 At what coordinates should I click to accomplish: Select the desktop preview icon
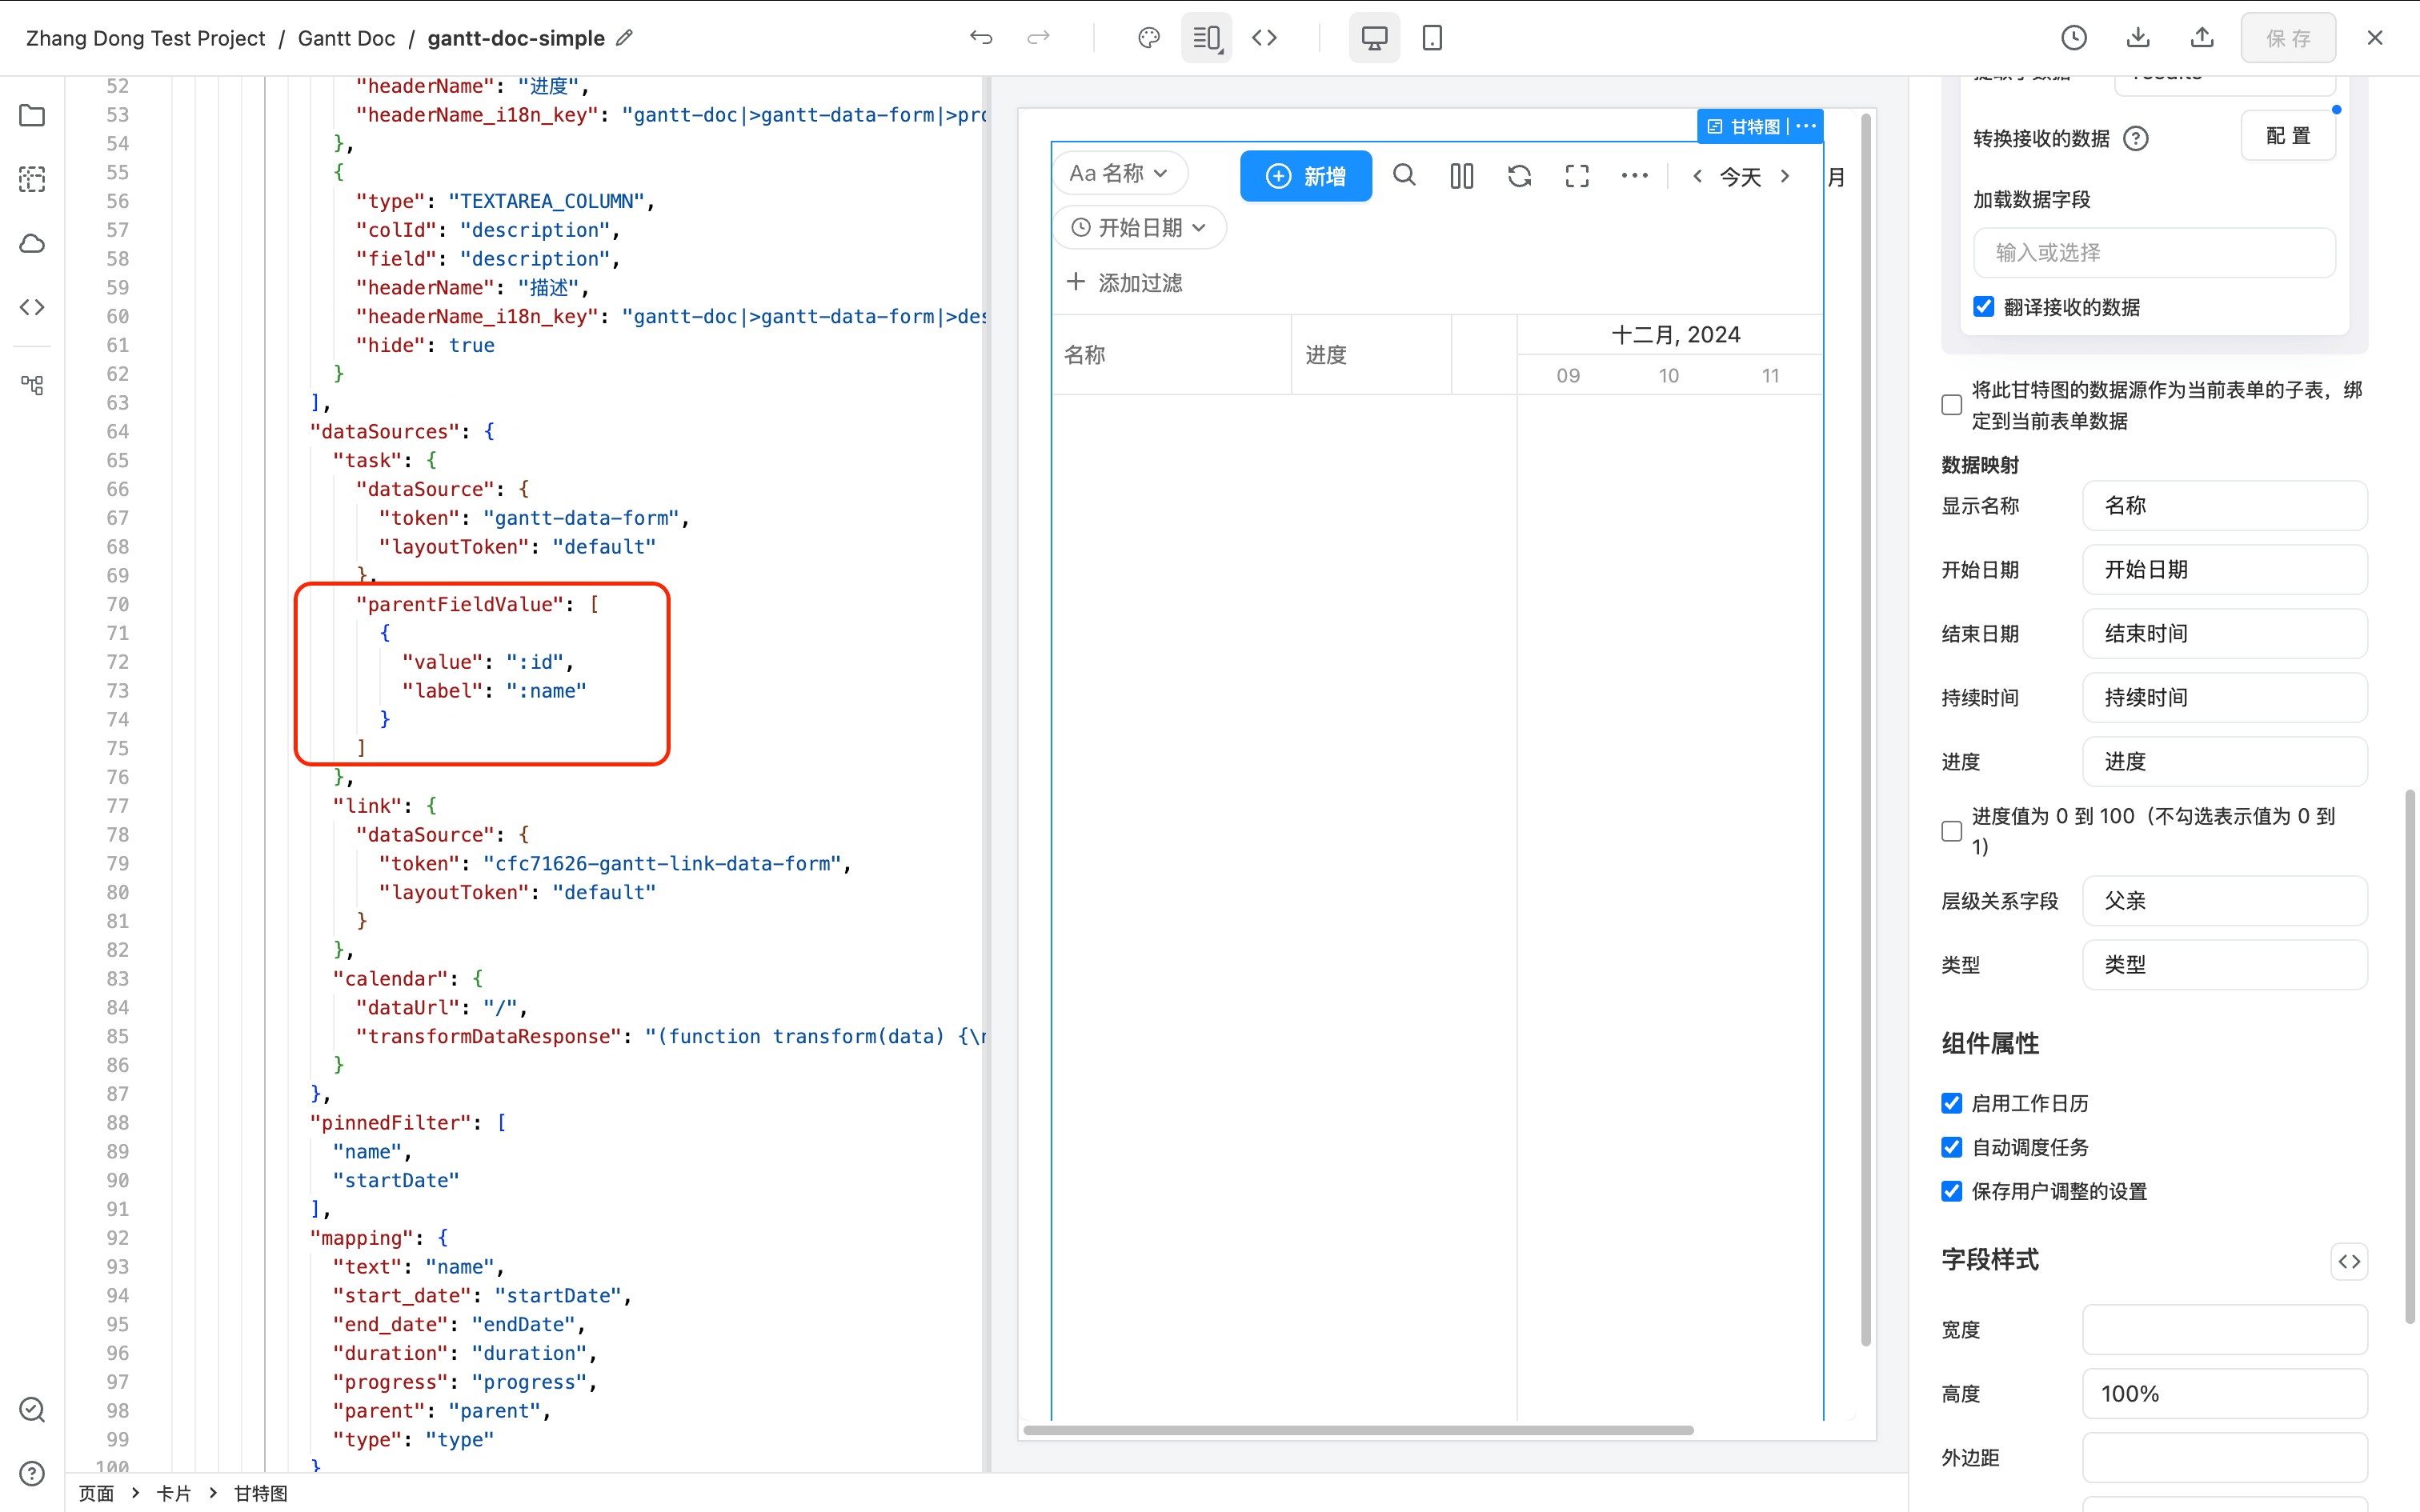[1375, 38]
